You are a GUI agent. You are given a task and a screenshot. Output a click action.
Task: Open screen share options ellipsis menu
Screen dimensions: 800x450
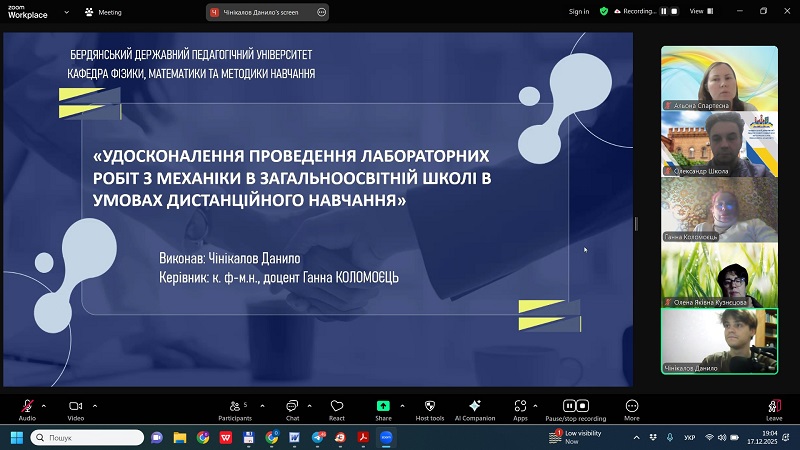pos(321,12)
